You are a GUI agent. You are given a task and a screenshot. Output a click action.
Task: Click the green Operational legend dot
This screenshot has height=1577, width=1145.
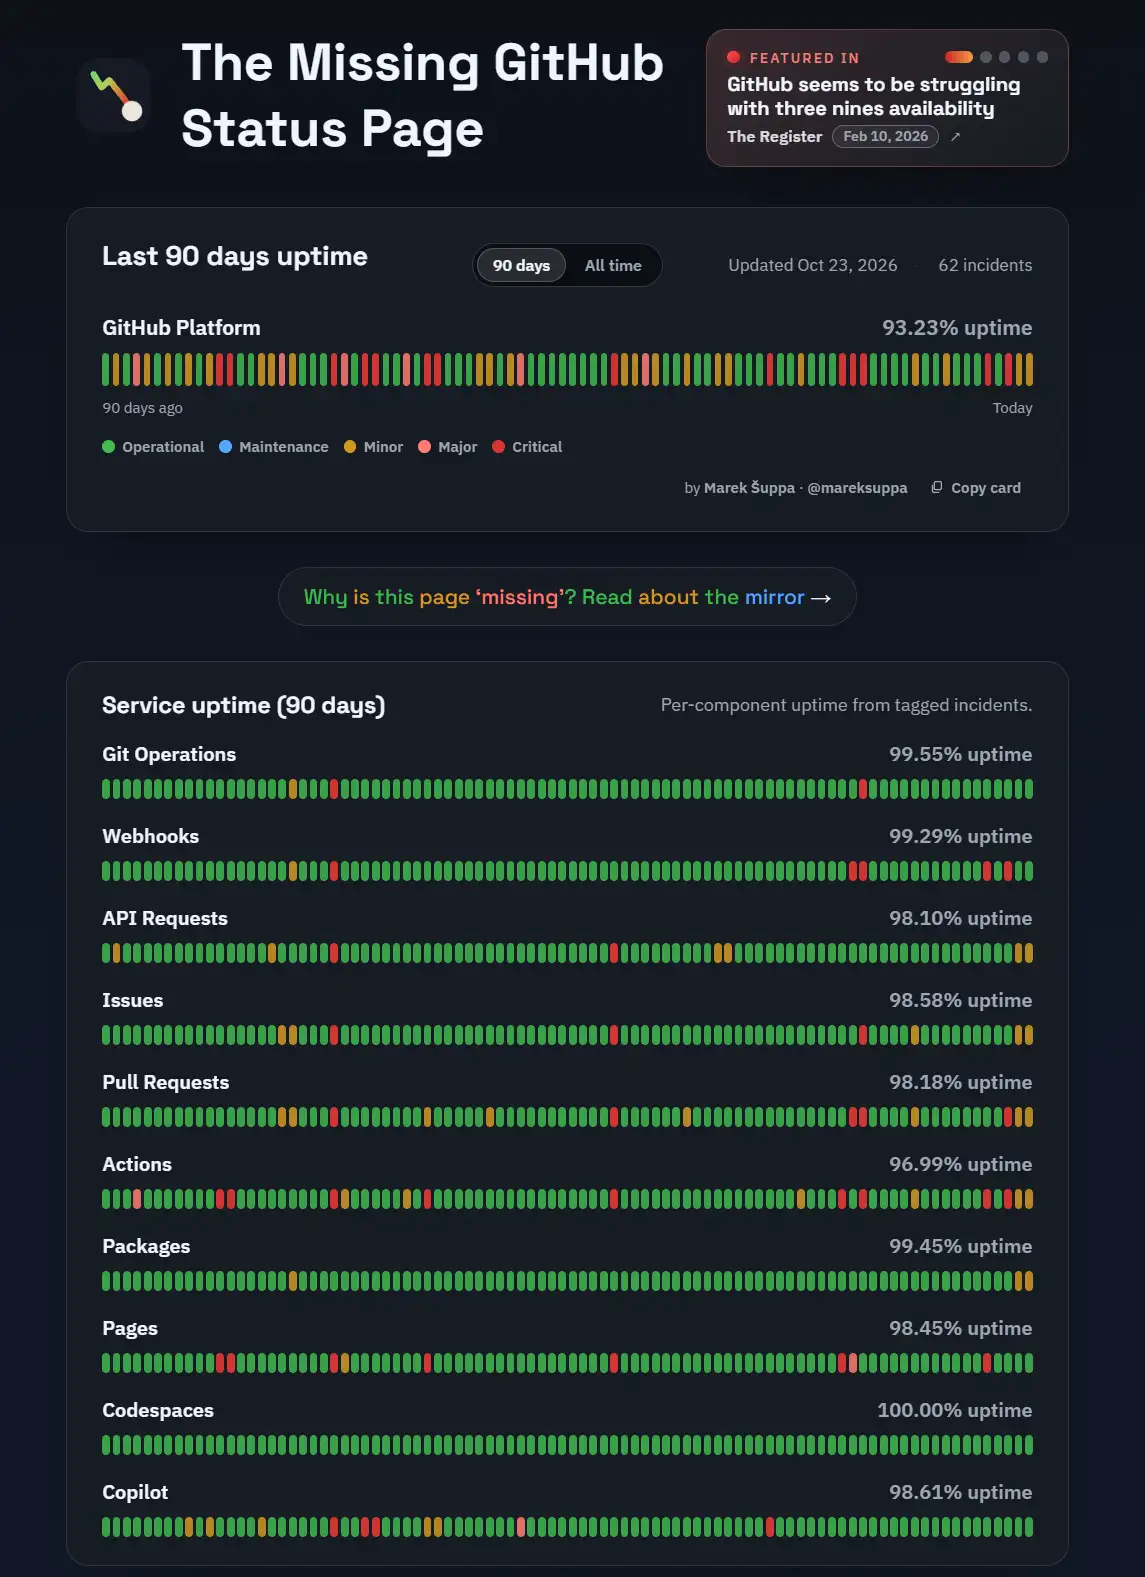109,447
